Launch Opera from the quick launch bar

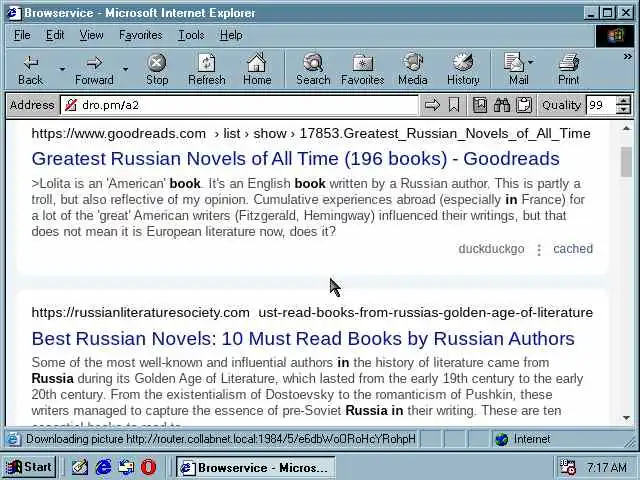click(x=149, y=467)
